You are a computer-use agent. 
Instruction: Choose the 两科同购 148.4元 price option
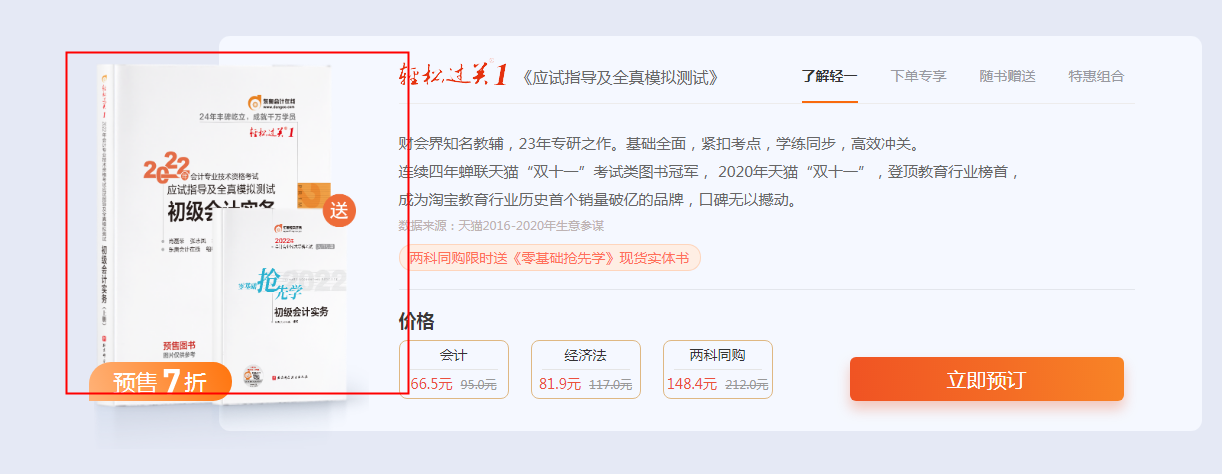coord(718,369)
